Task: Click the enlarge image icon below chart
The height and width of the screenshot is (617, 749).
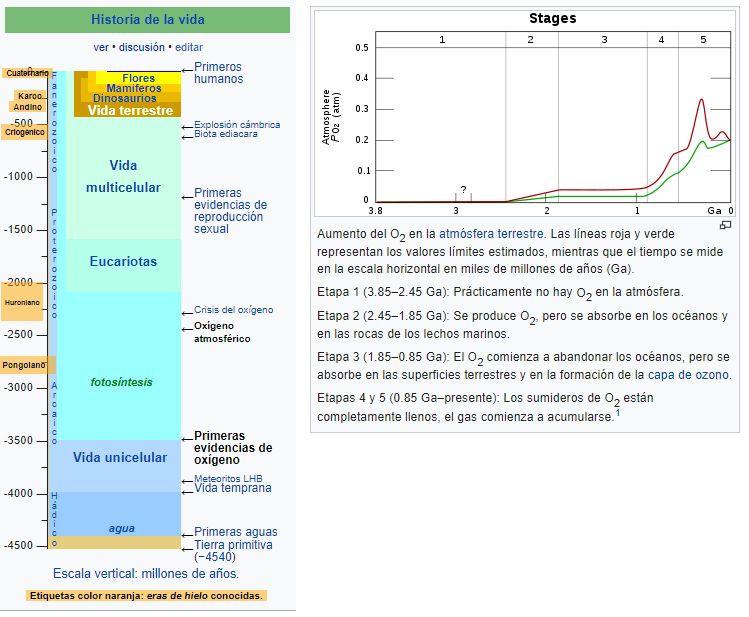Action: point(725,225)
